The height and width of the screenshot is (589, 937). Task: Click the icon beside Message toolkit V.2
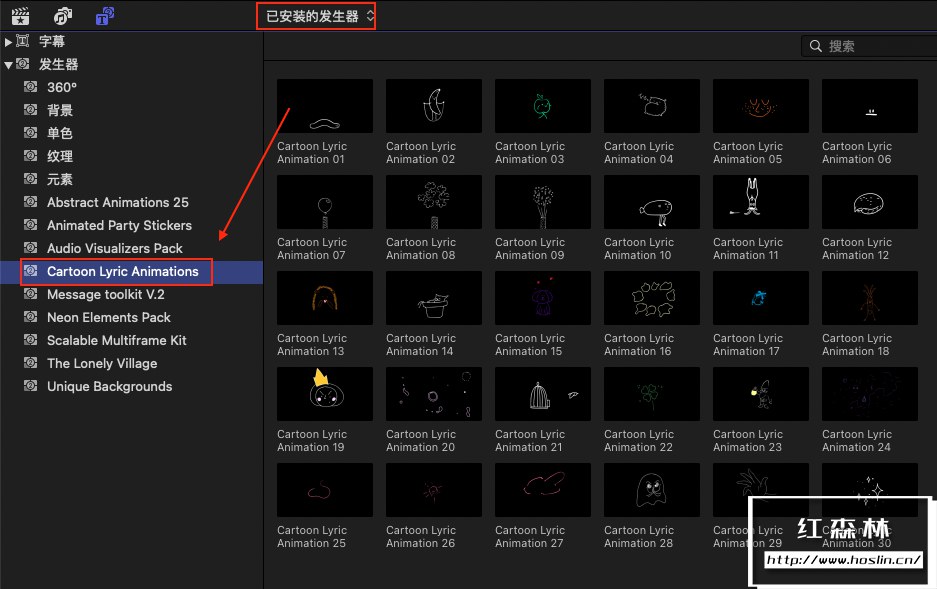tap(30, 294)
